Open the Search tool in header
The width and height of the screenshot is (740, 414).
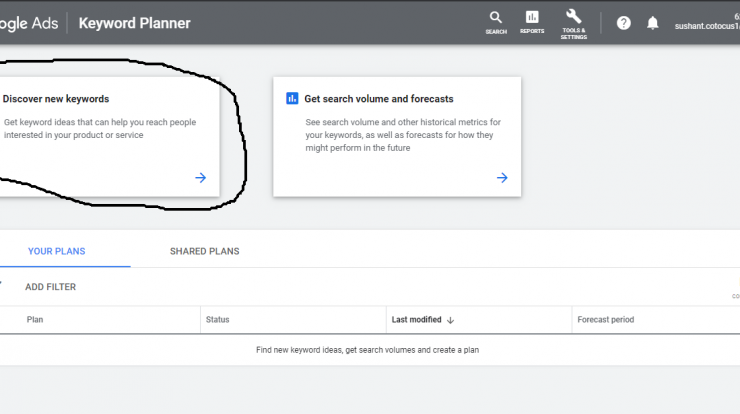click(496, 23)
